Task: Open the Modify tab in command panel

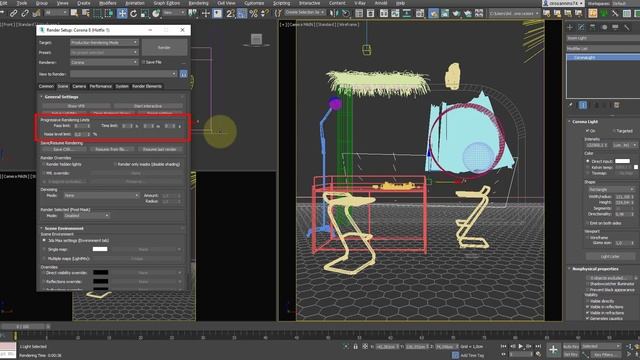Action: pyautogui.click(x=581, y=27)
